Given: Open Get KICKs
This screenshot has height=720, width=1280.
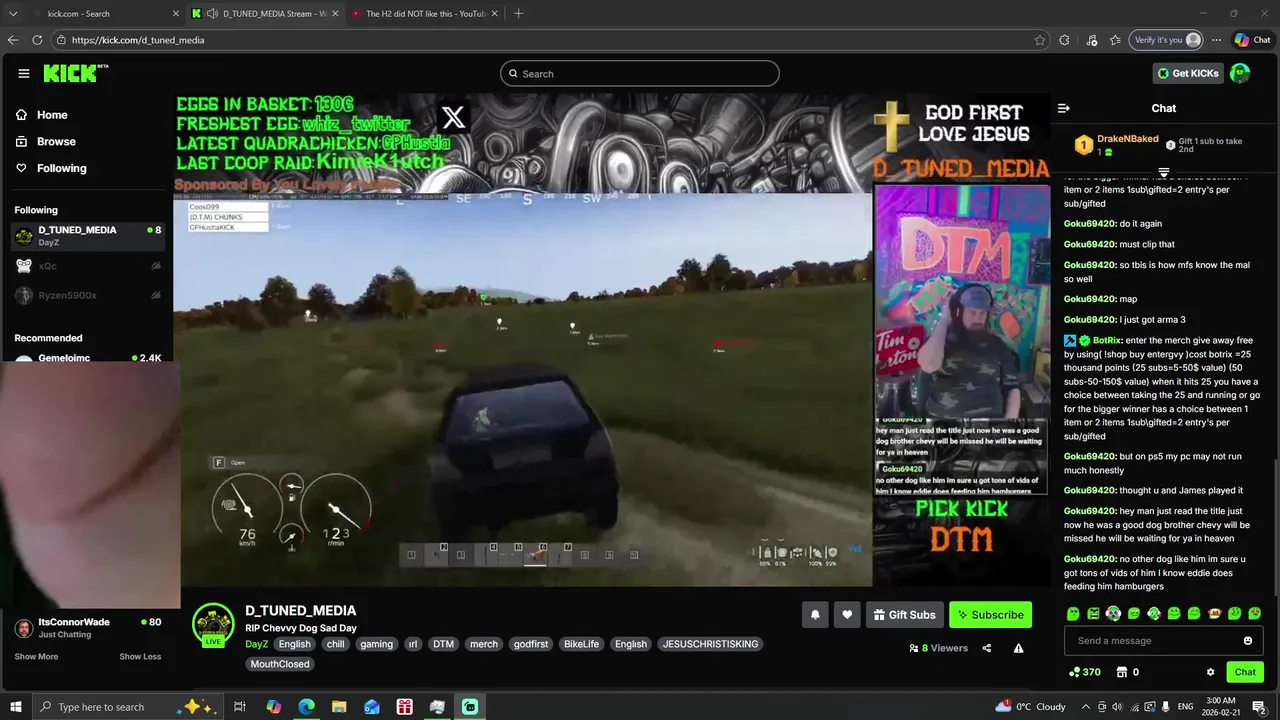Looking at the screenshot, I should (1188, 73).
